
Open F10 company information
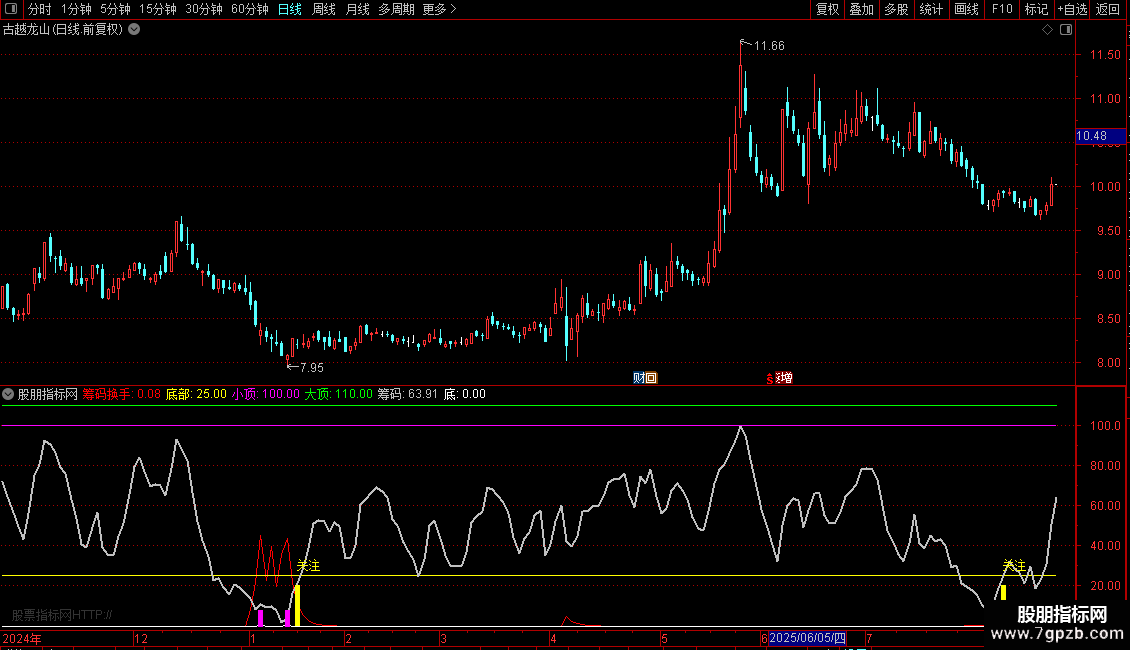1002,9
